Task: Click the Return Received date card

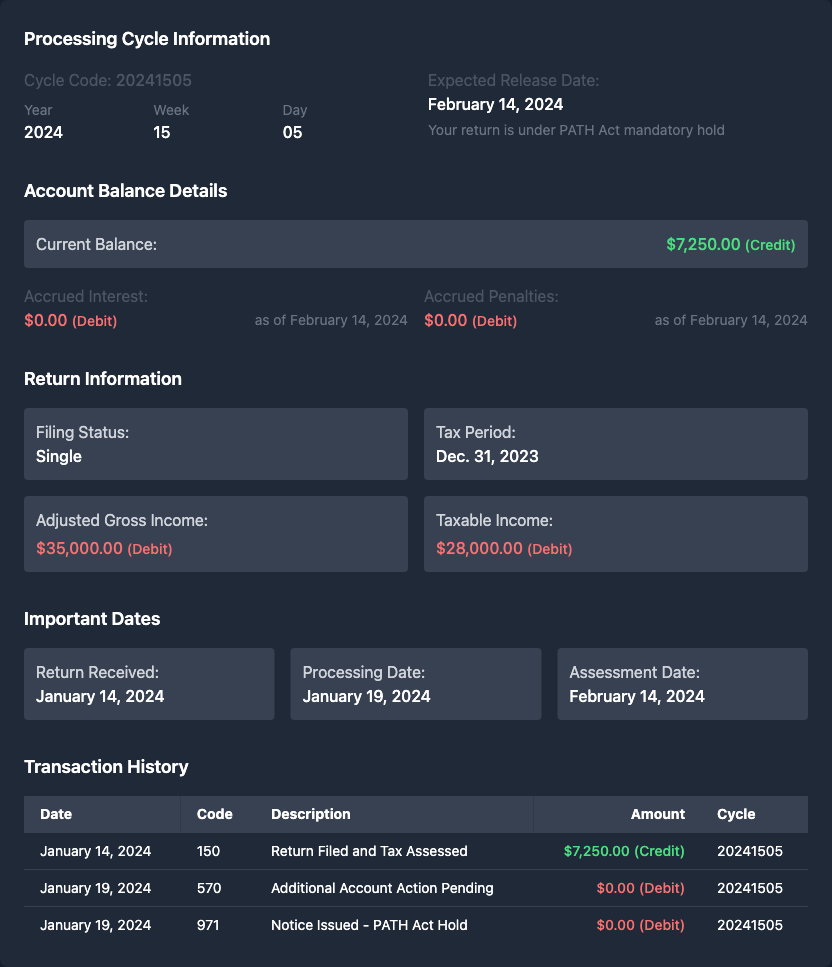Action: [x=149, y=684]
